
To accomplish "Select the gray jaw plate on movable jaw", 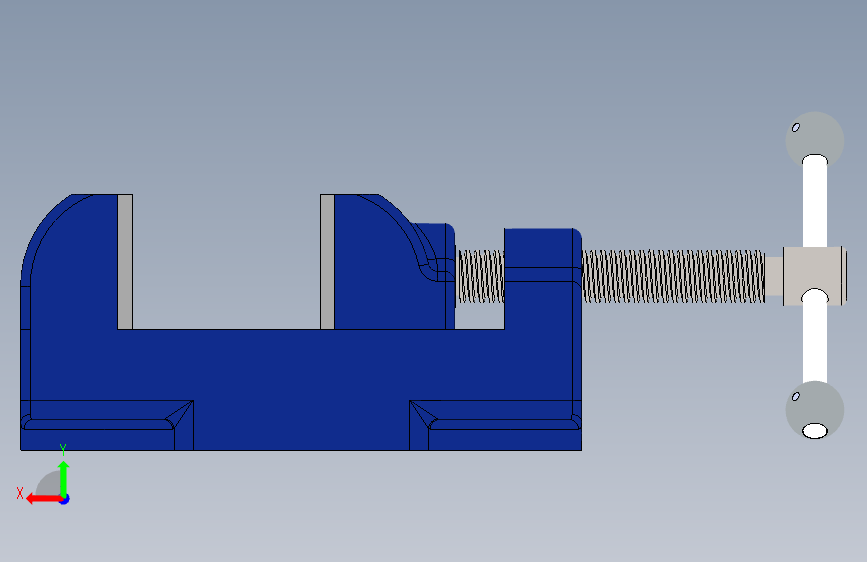I will tap(327, 262).
